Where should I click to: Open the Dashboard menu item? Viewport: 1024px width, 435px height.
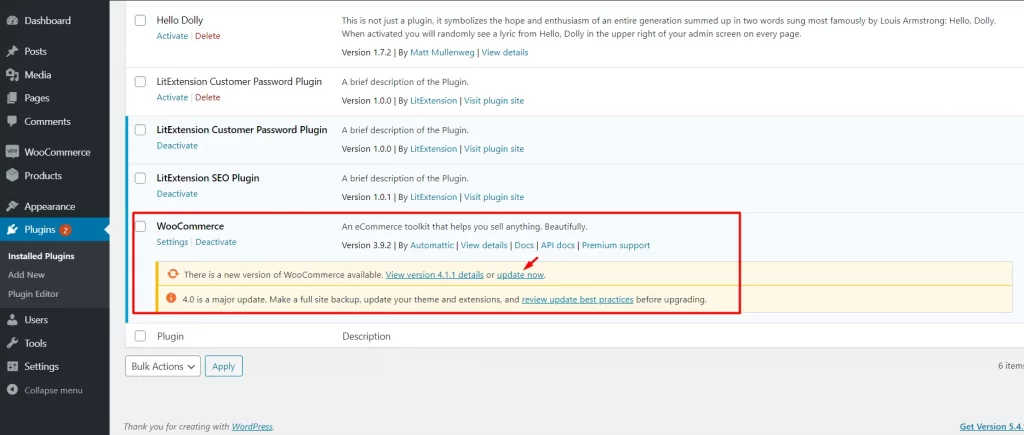pos(48,20)
